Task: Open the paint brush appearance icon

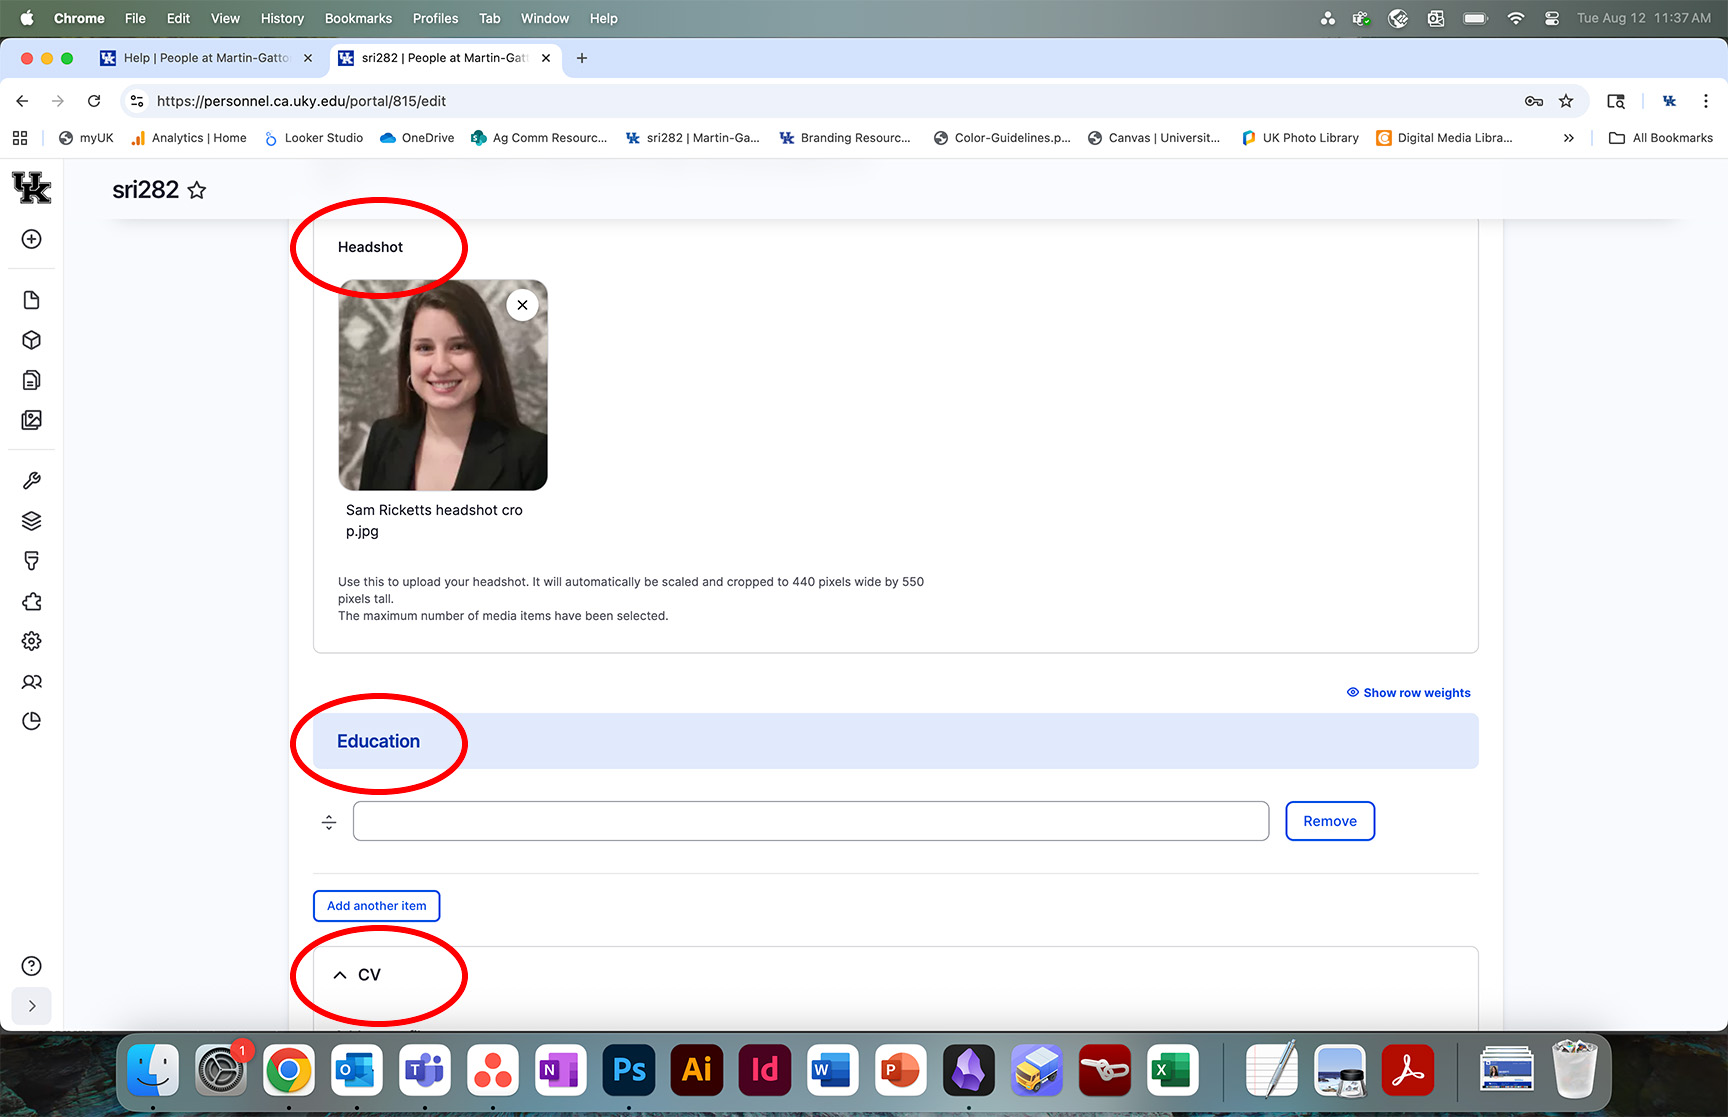Action: point(32,561)
